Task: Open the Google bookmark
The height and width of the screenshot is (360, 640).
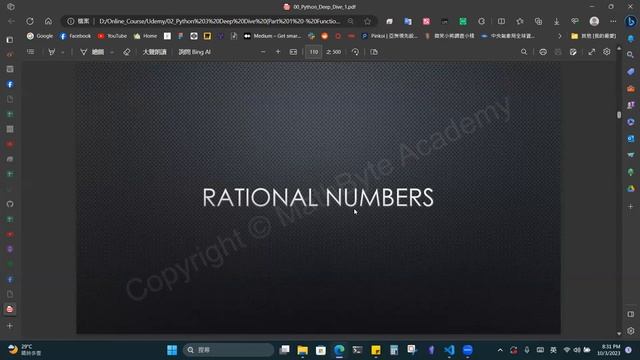Action: [x=40, y=36]
